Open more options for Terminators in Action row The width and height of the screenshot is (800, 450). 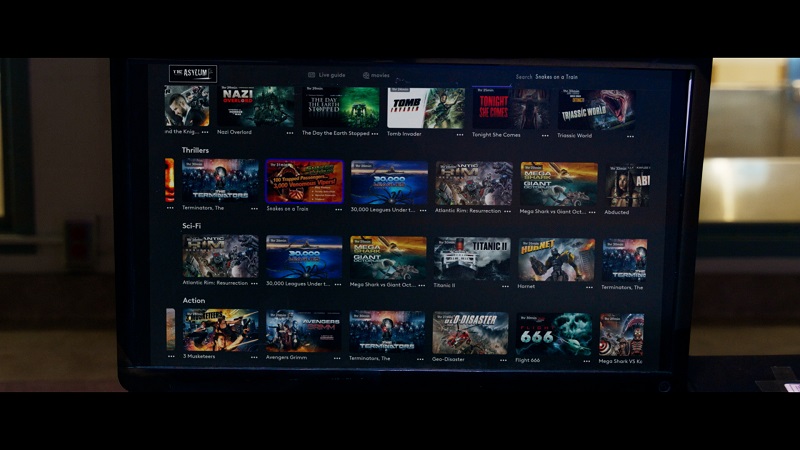click(x=420, y=359)
